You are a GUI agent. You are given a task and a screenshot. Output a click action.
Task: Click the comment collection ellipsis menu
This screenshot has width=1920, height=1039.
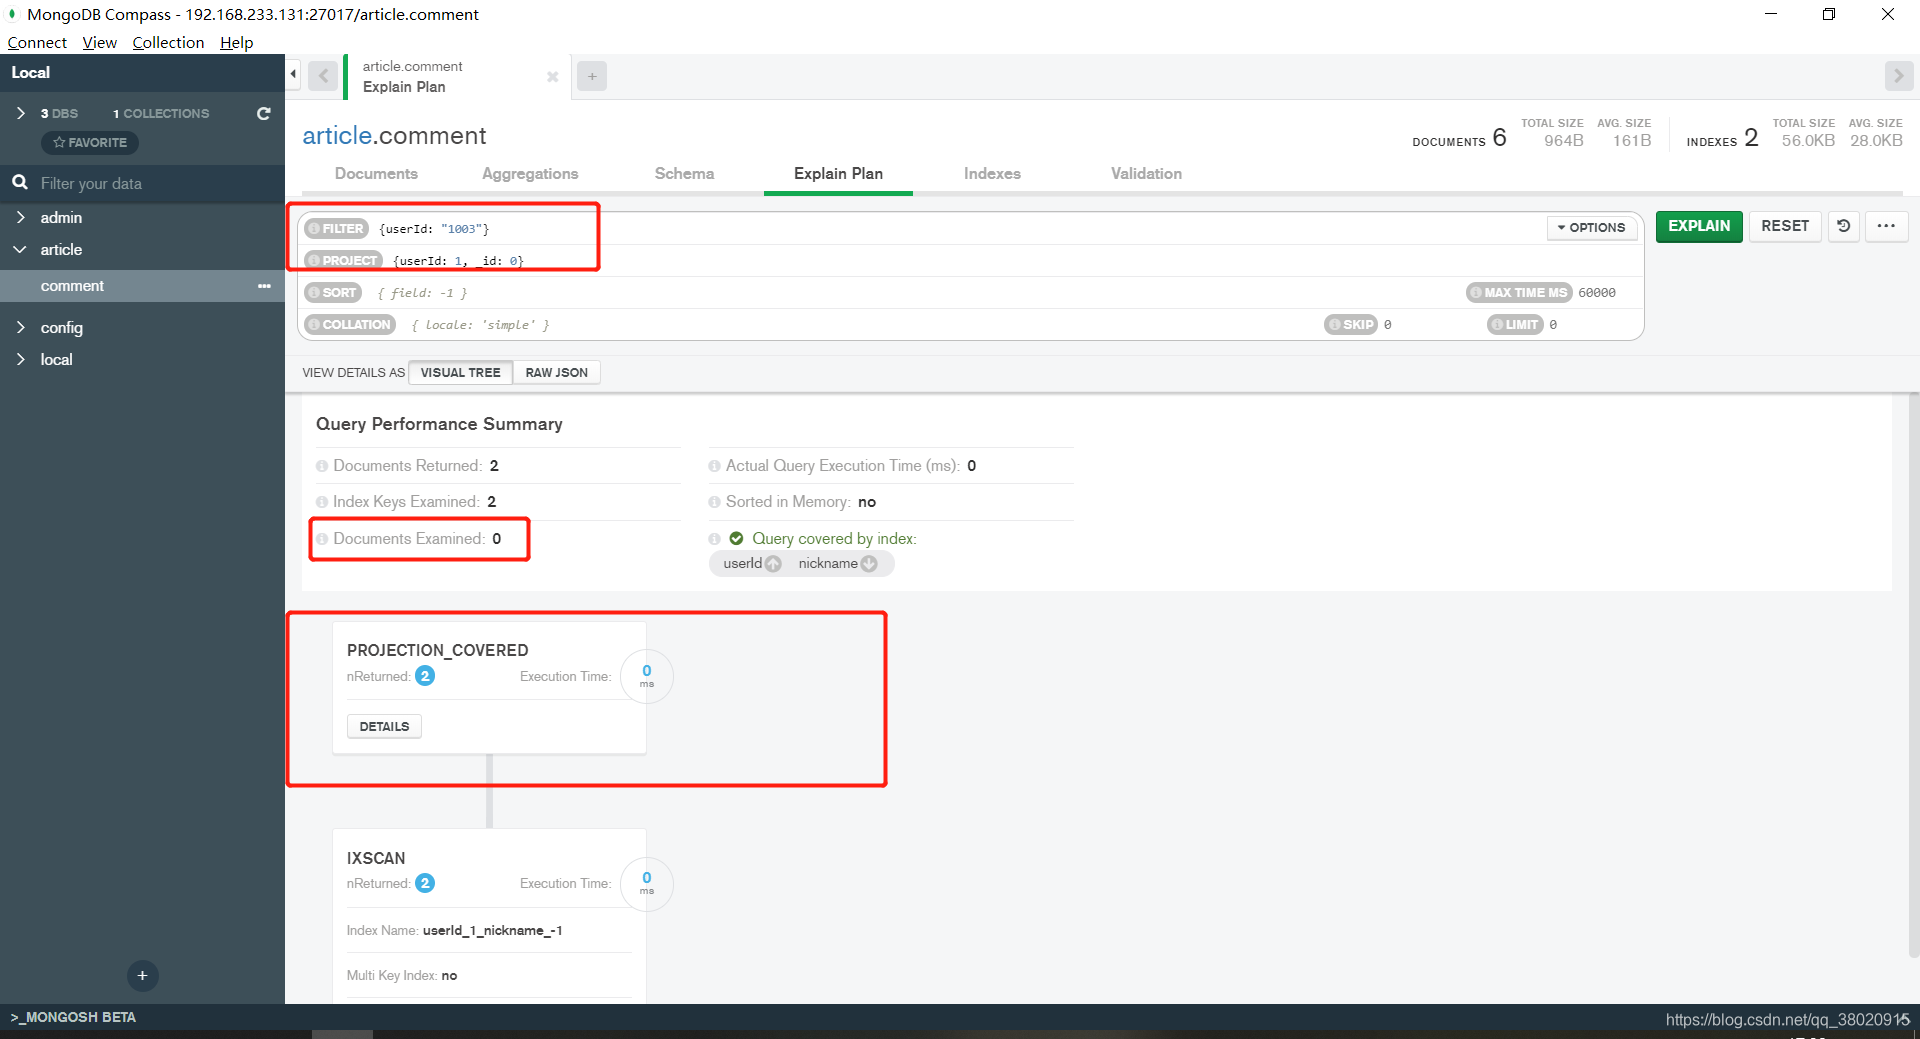(x=264, y=286)
